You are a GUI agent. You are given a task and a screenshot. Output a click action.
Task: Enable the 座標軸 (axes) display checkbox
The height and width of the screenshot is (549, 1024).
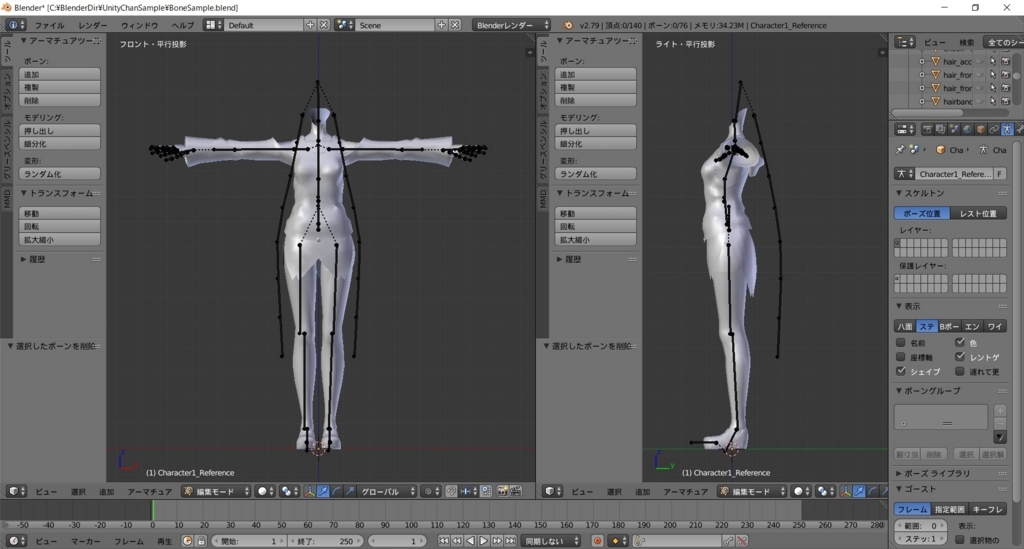click(x=901, y=357)
